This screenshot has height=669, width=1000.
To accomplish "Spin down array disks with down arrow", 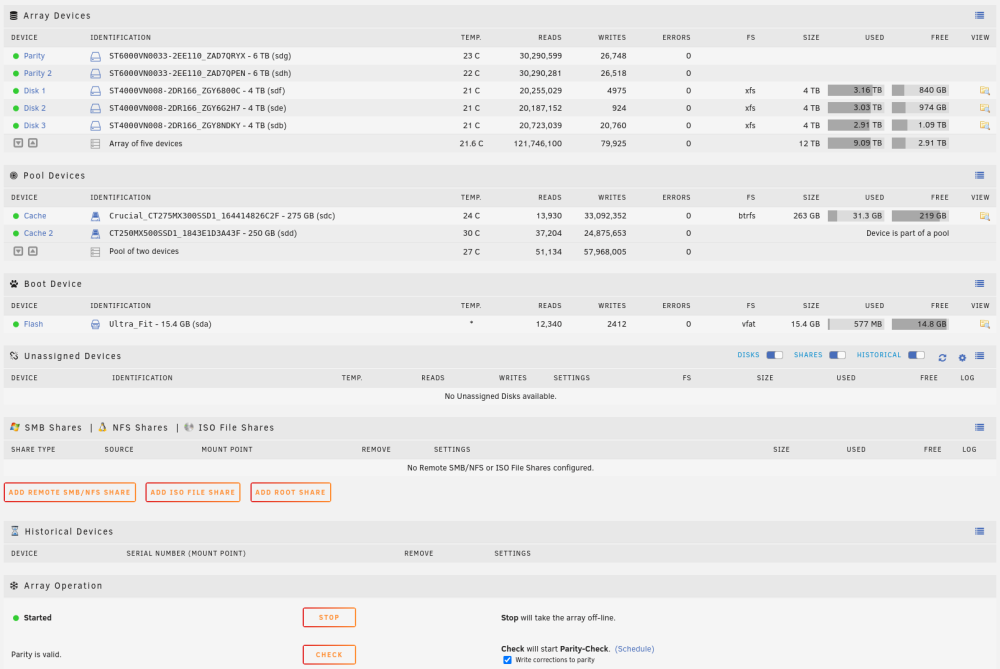I will tap(18, 143).
